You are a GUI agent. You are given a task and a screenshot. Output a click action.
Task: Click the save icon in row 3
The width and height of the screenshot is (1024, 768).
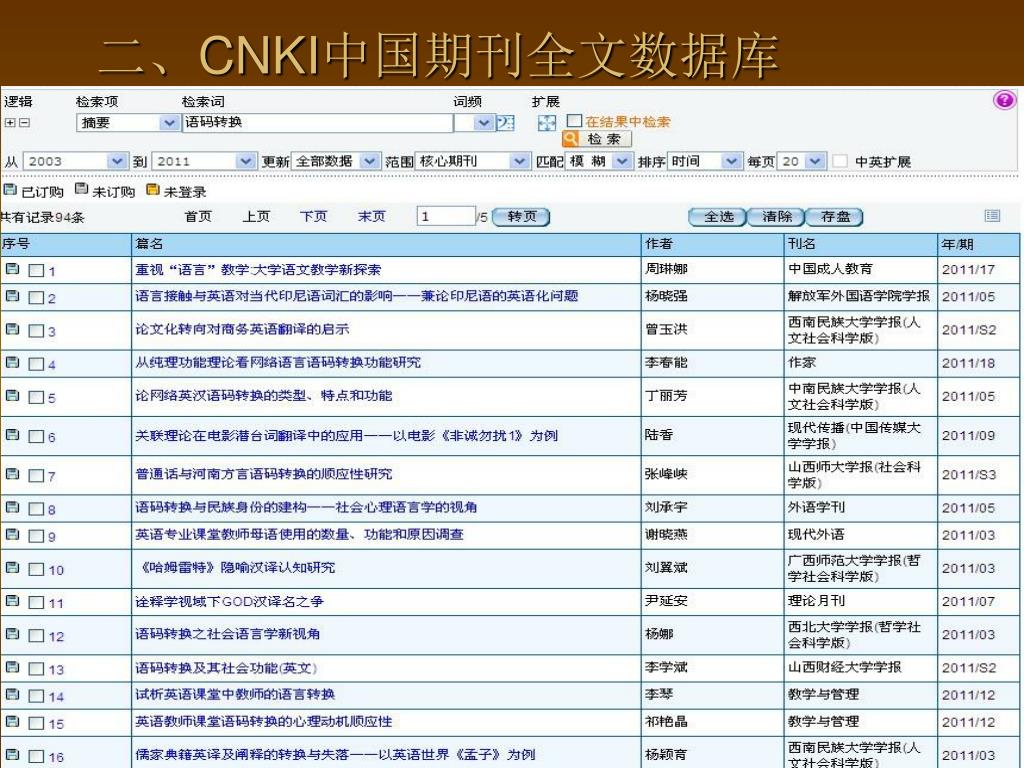click(12, 328)
